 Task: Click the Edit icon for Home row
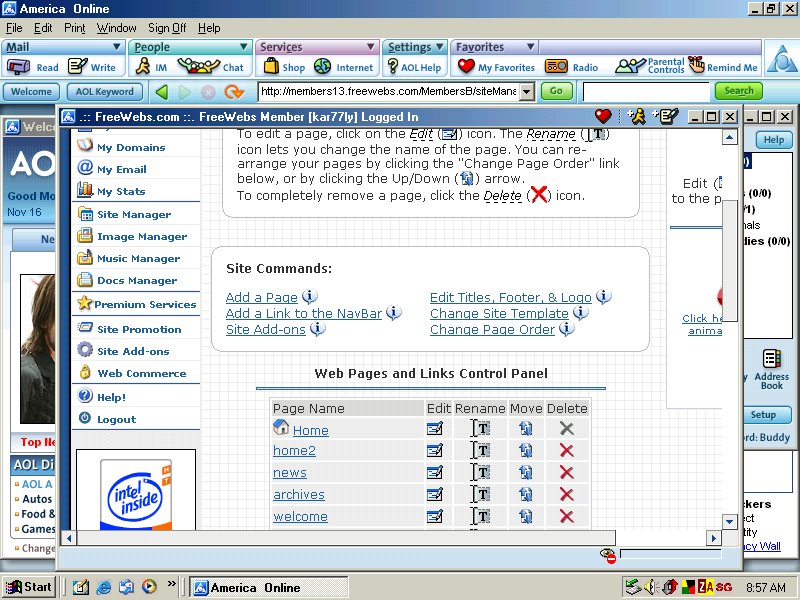point(435,429)
